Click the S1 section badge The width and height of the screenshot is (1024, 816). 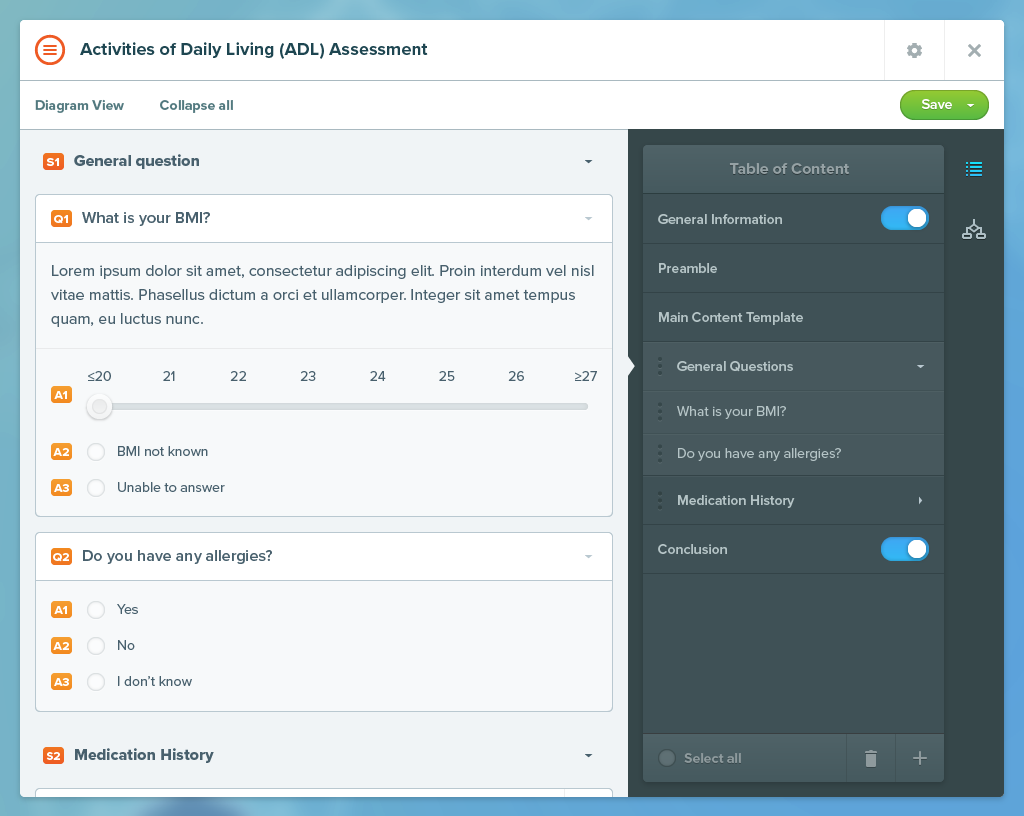(54, 161)
